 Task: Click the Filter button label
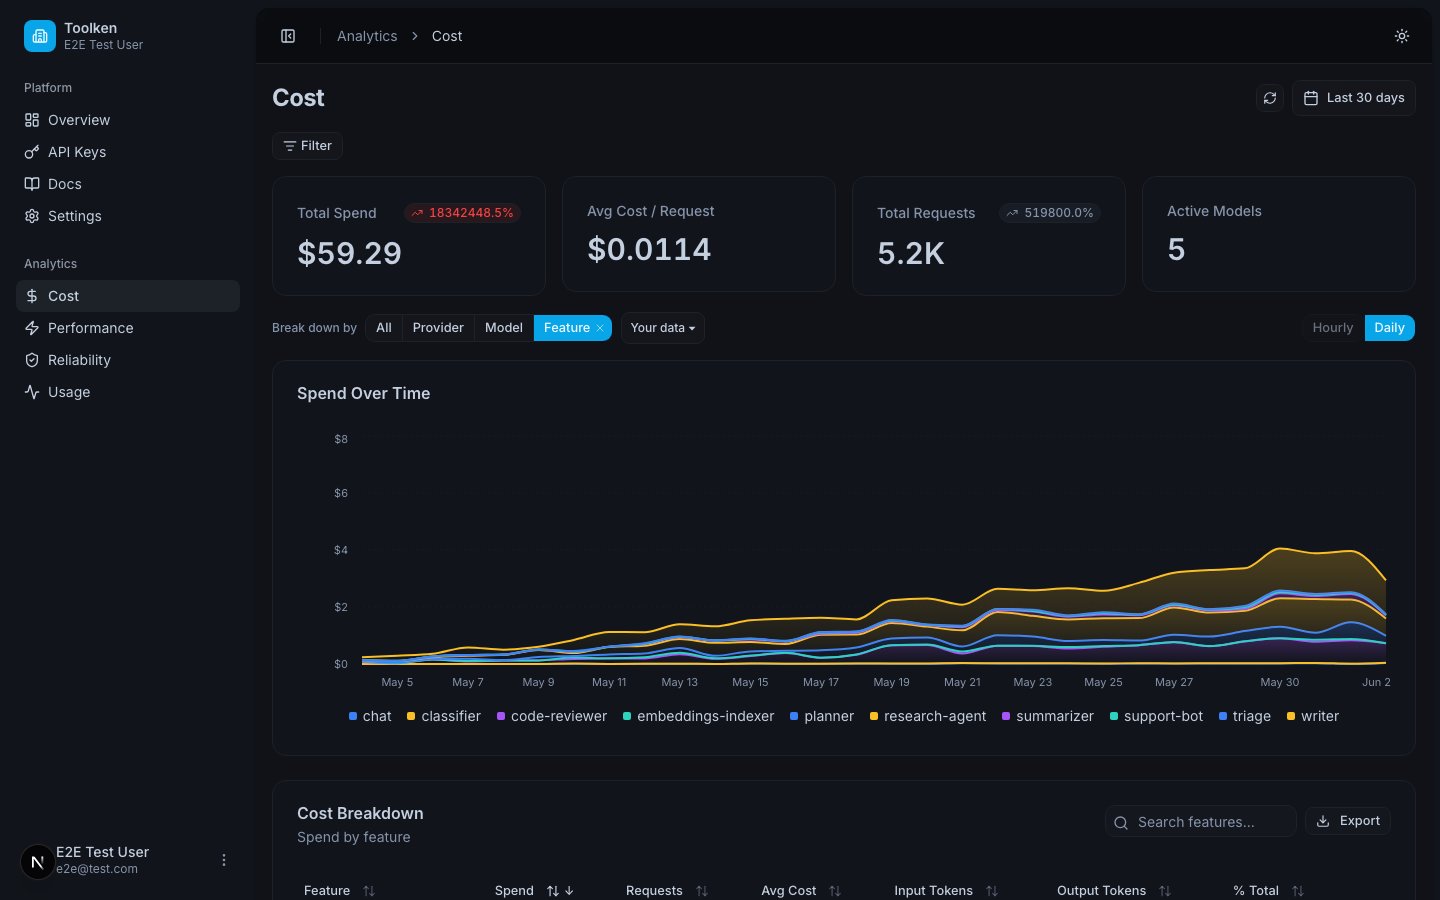point(316,146)
